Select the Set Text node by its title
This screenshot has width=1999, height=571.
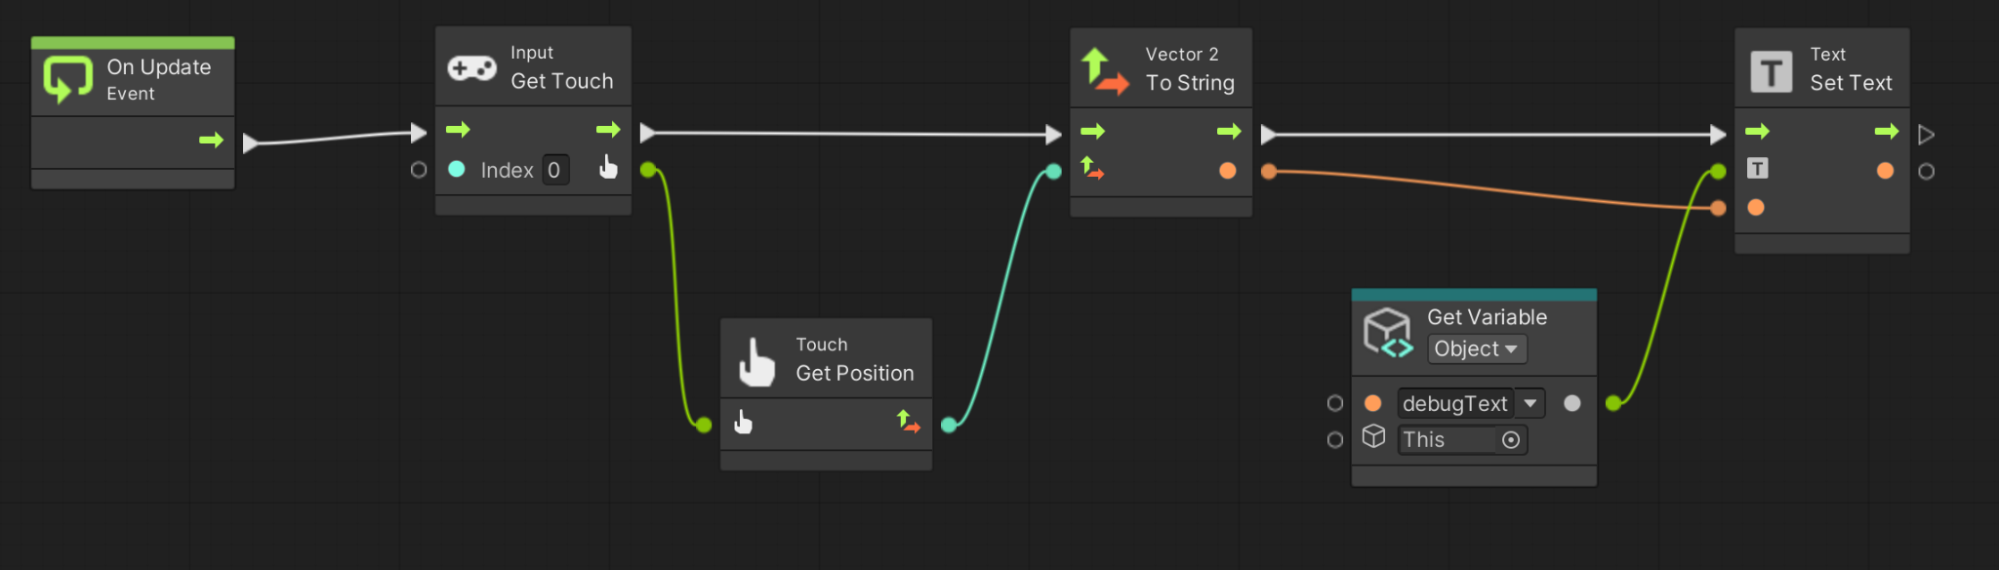click(x=1850, y=83)
